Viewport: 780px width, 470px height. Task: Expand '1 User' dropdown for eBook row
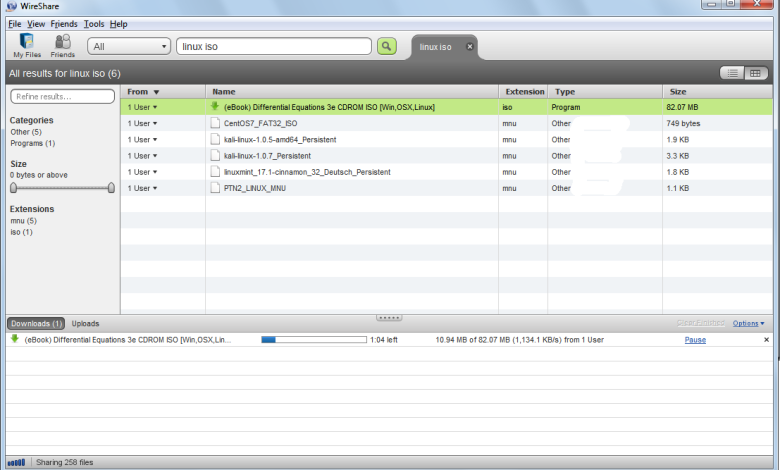pyautogui.click(x=142, y=107)
